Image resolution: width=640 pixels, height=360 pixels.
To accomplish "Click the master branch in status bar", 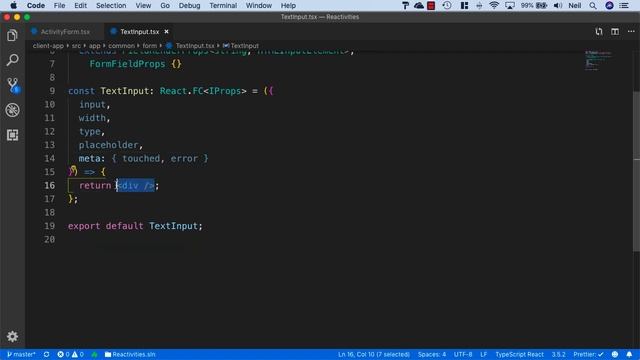I will [x=21, y=354].
